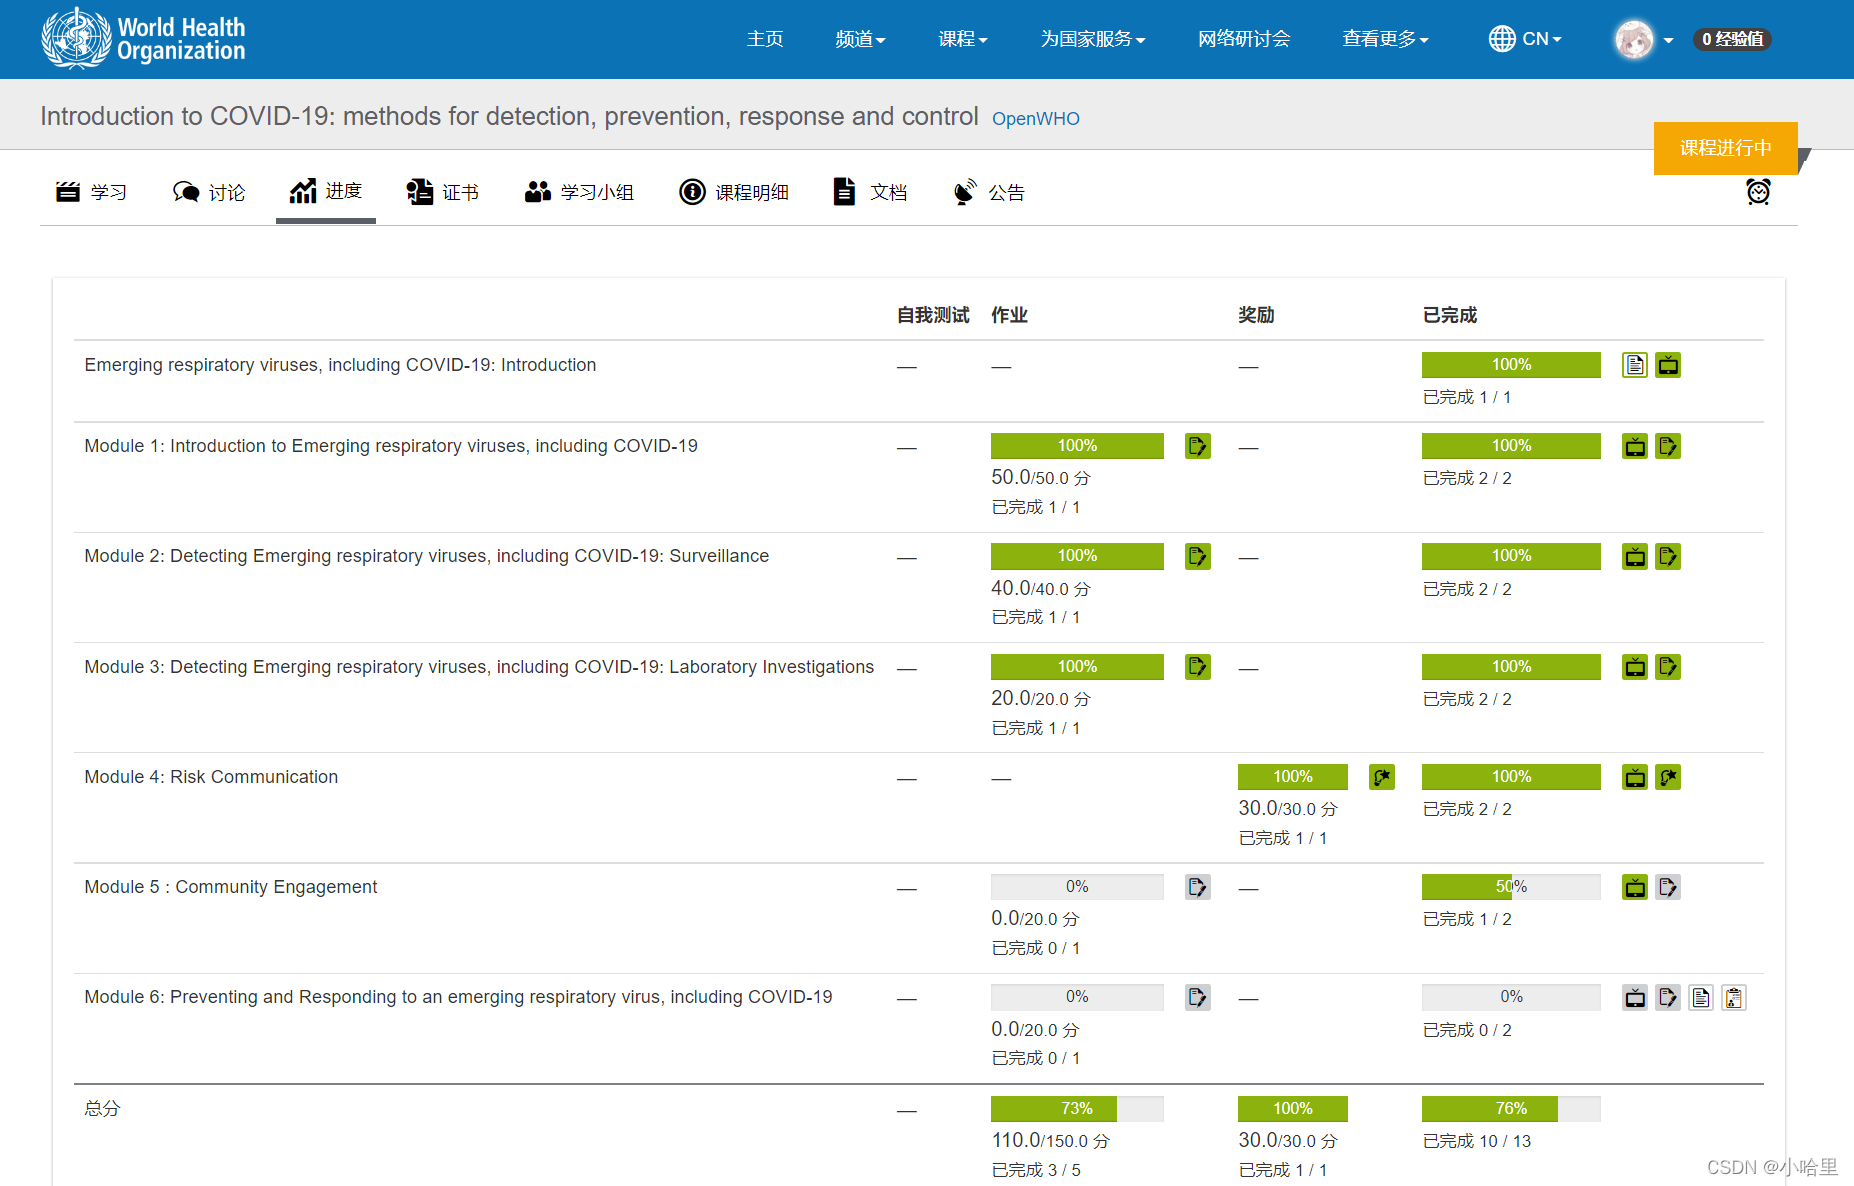This screenshot has height=1186, width=1854.
Task: Open Module 3 assignment pencil icon
Action: tap(1197, 666)
